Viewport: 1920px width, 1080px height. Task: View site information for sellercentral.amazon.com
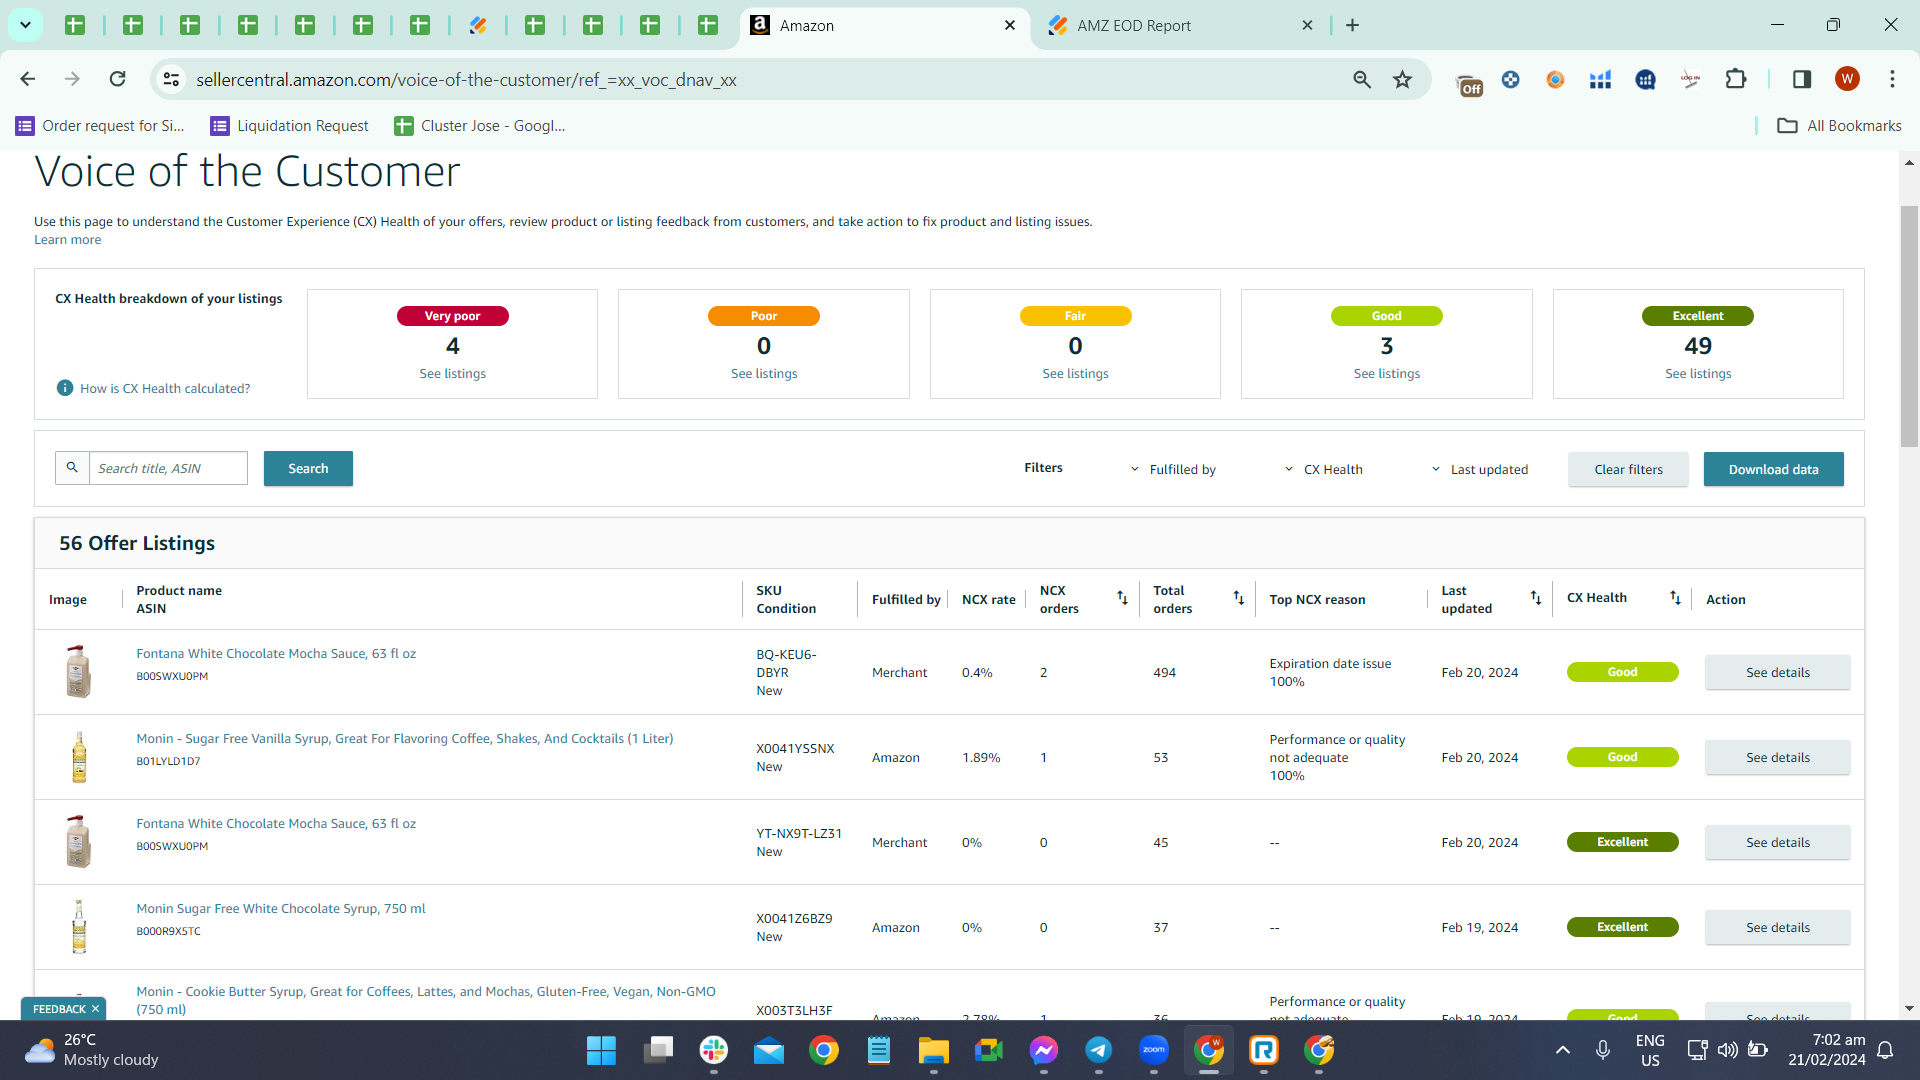pos(172,79)
